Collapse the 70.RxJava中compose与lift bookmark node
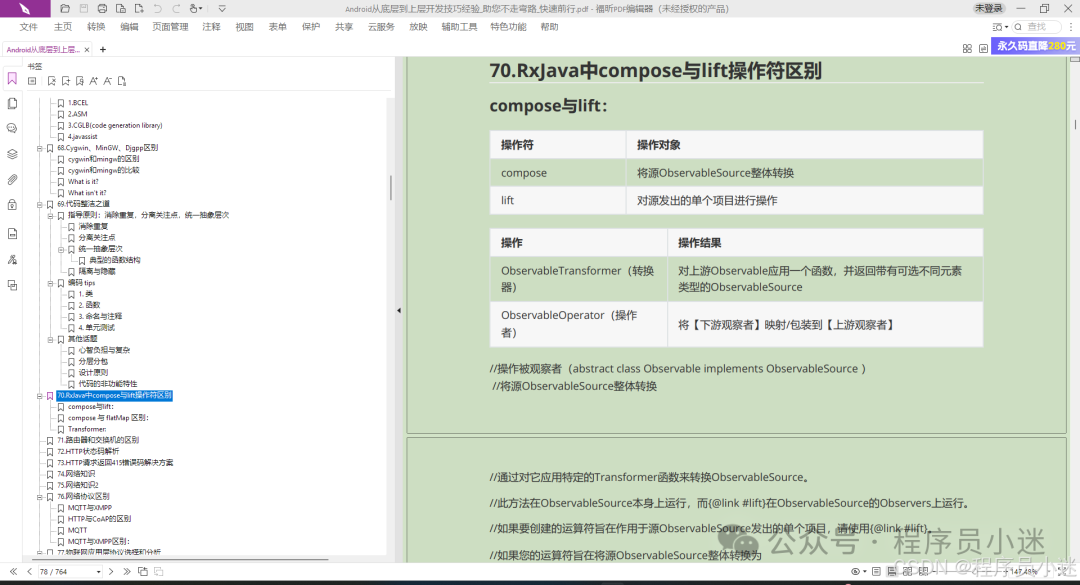The width and height of the screenshot is (1080, 585). click(40, 396)
